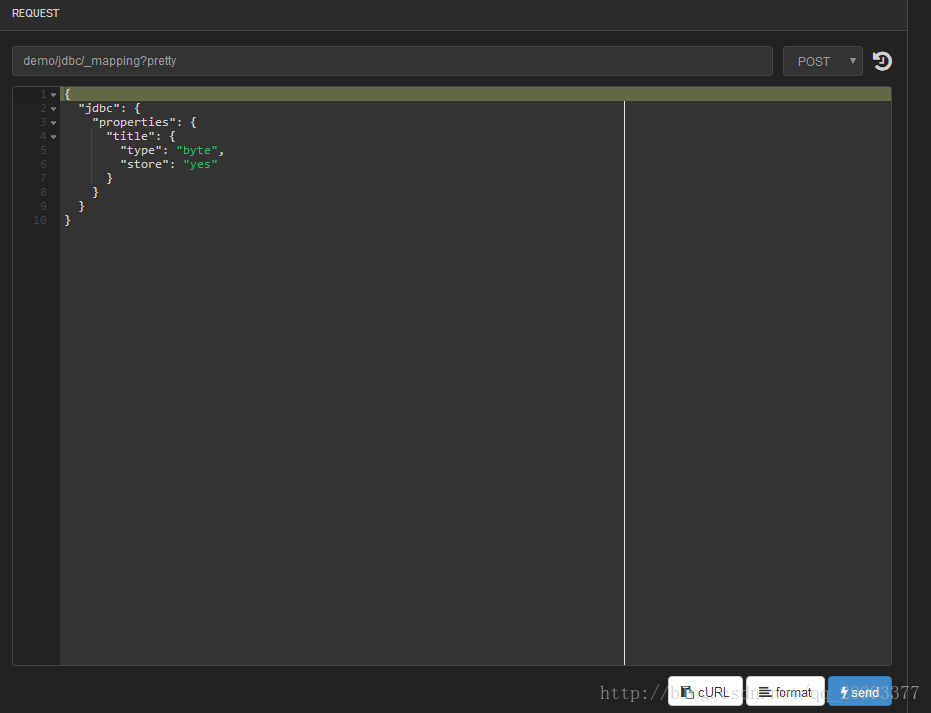Collapse the "title" block fold arrow
The height and width of the screenshot is (713, 931).
(53, 137)
